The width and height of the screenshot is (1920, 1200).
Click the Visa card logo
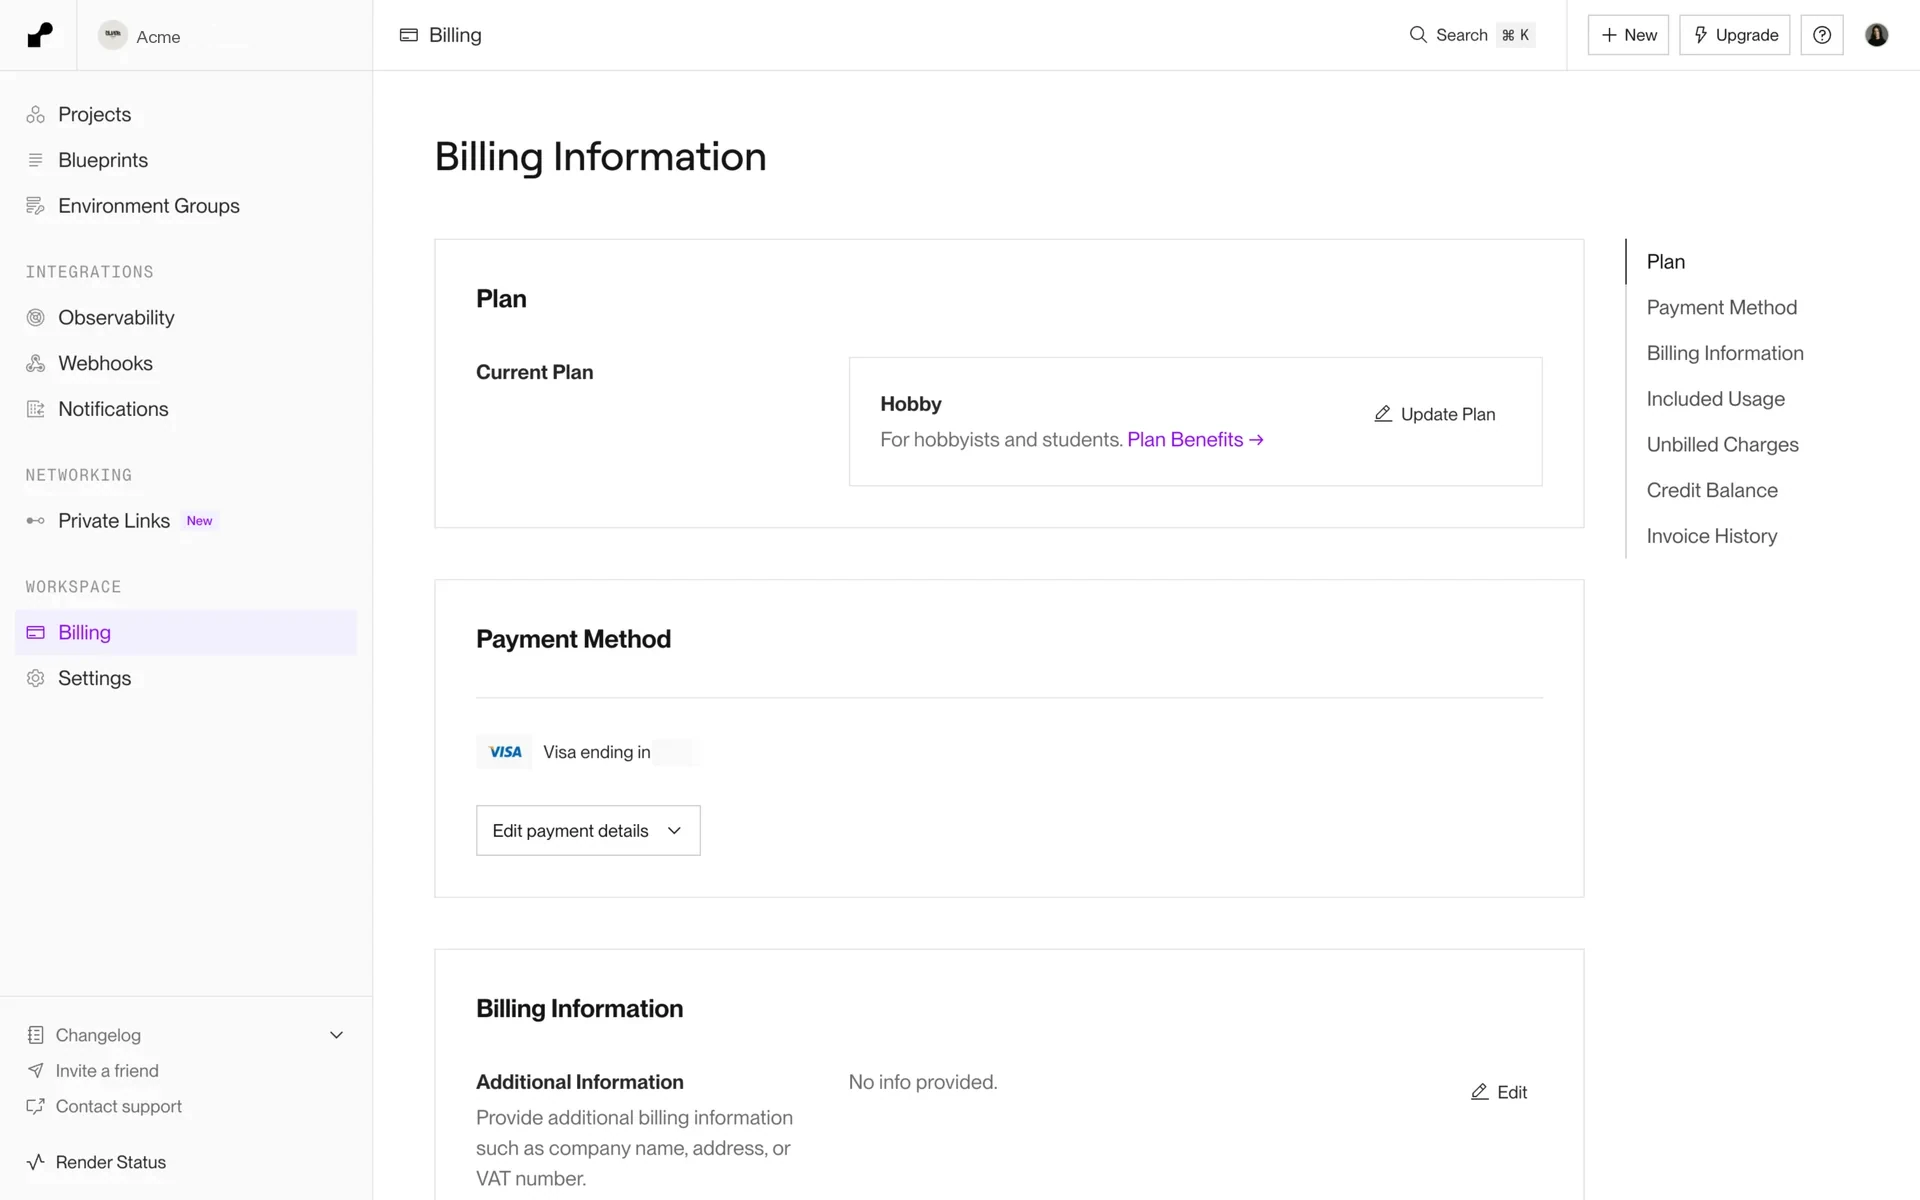tap(505, 752)
